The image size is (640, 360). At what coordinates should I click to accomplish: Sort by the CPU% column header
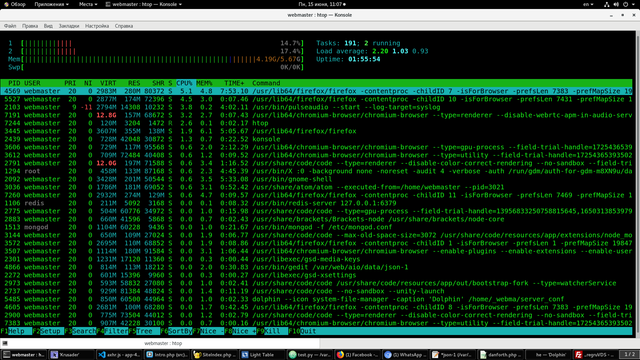pos(184,83)
